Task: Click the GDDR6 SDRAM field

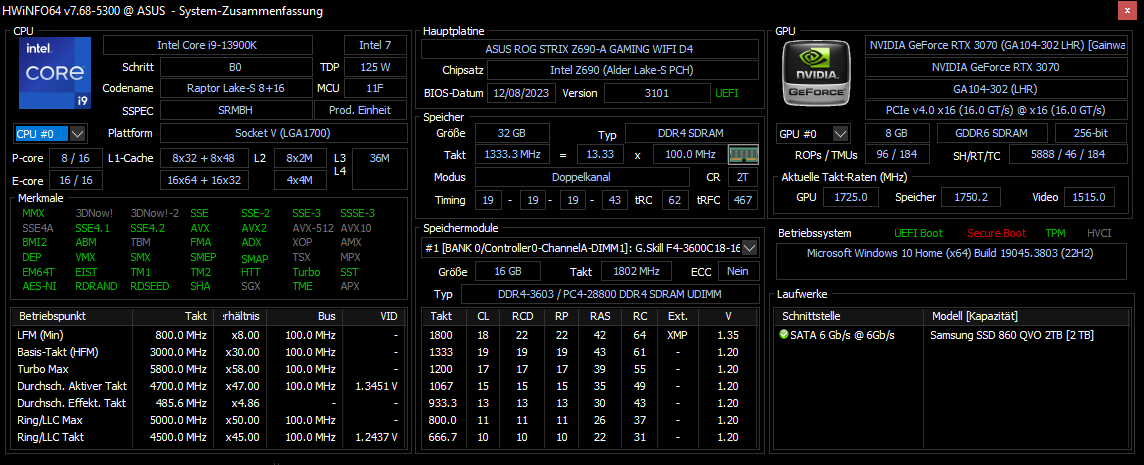Action: click(x=991, y=134)
